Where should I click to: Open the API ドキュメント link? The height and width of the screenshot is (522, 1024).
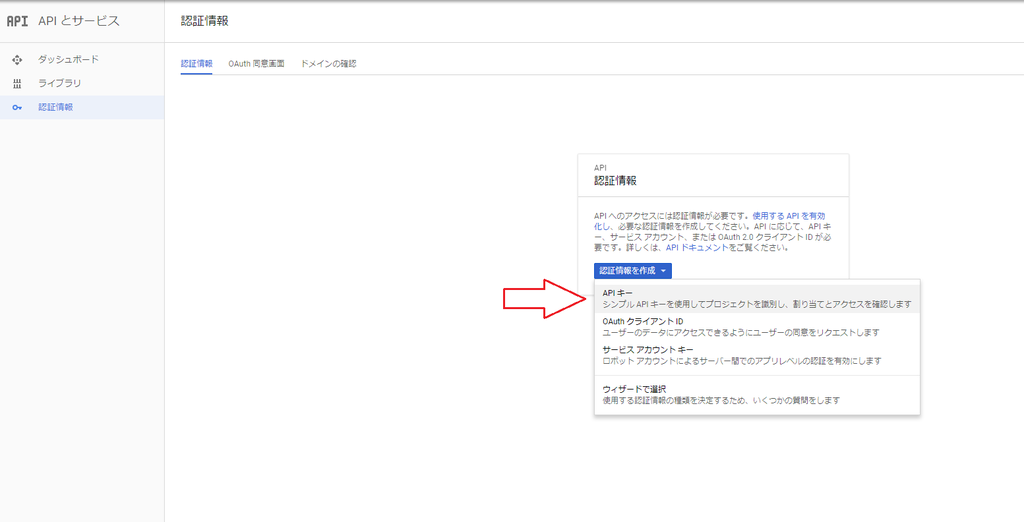[x=697, y=248]
